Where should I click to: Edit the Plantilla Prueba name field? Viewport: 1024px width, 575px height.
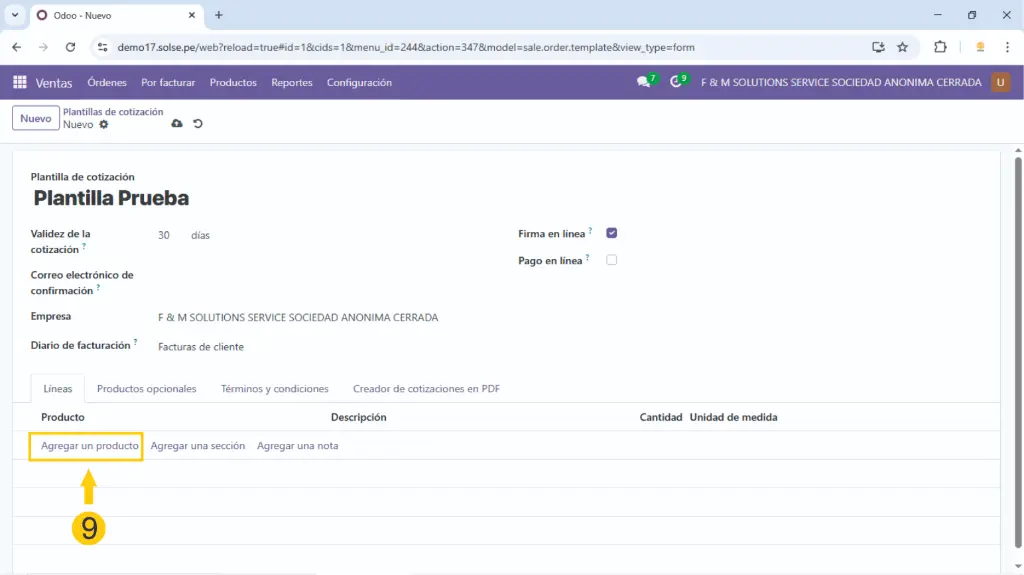tap(111, 198)
